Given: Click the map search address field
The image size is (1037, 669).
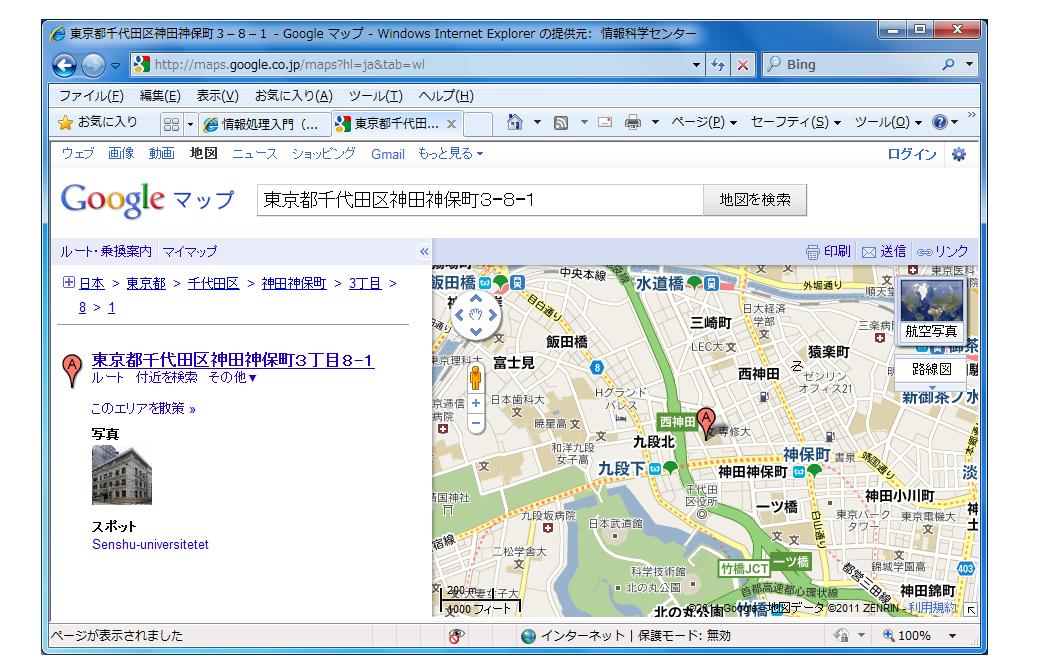Looking at the screenshot, I should 479,200.
